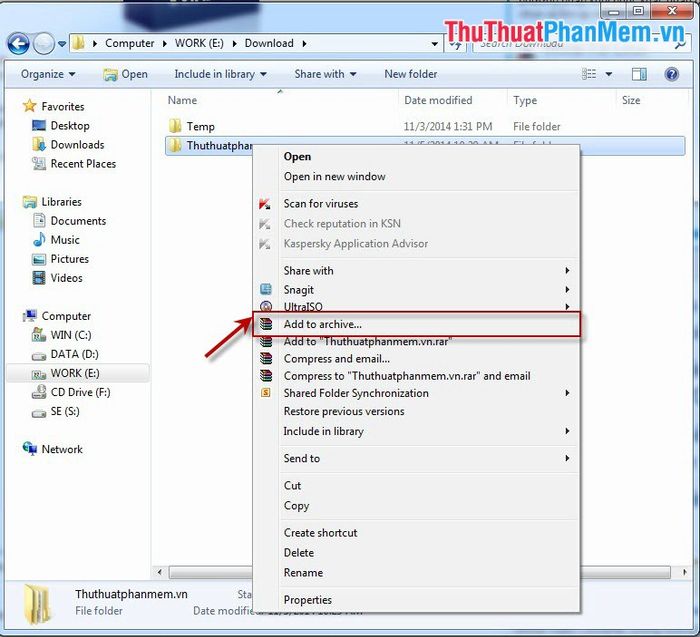Choose Open in the context menu

[297, 157]
